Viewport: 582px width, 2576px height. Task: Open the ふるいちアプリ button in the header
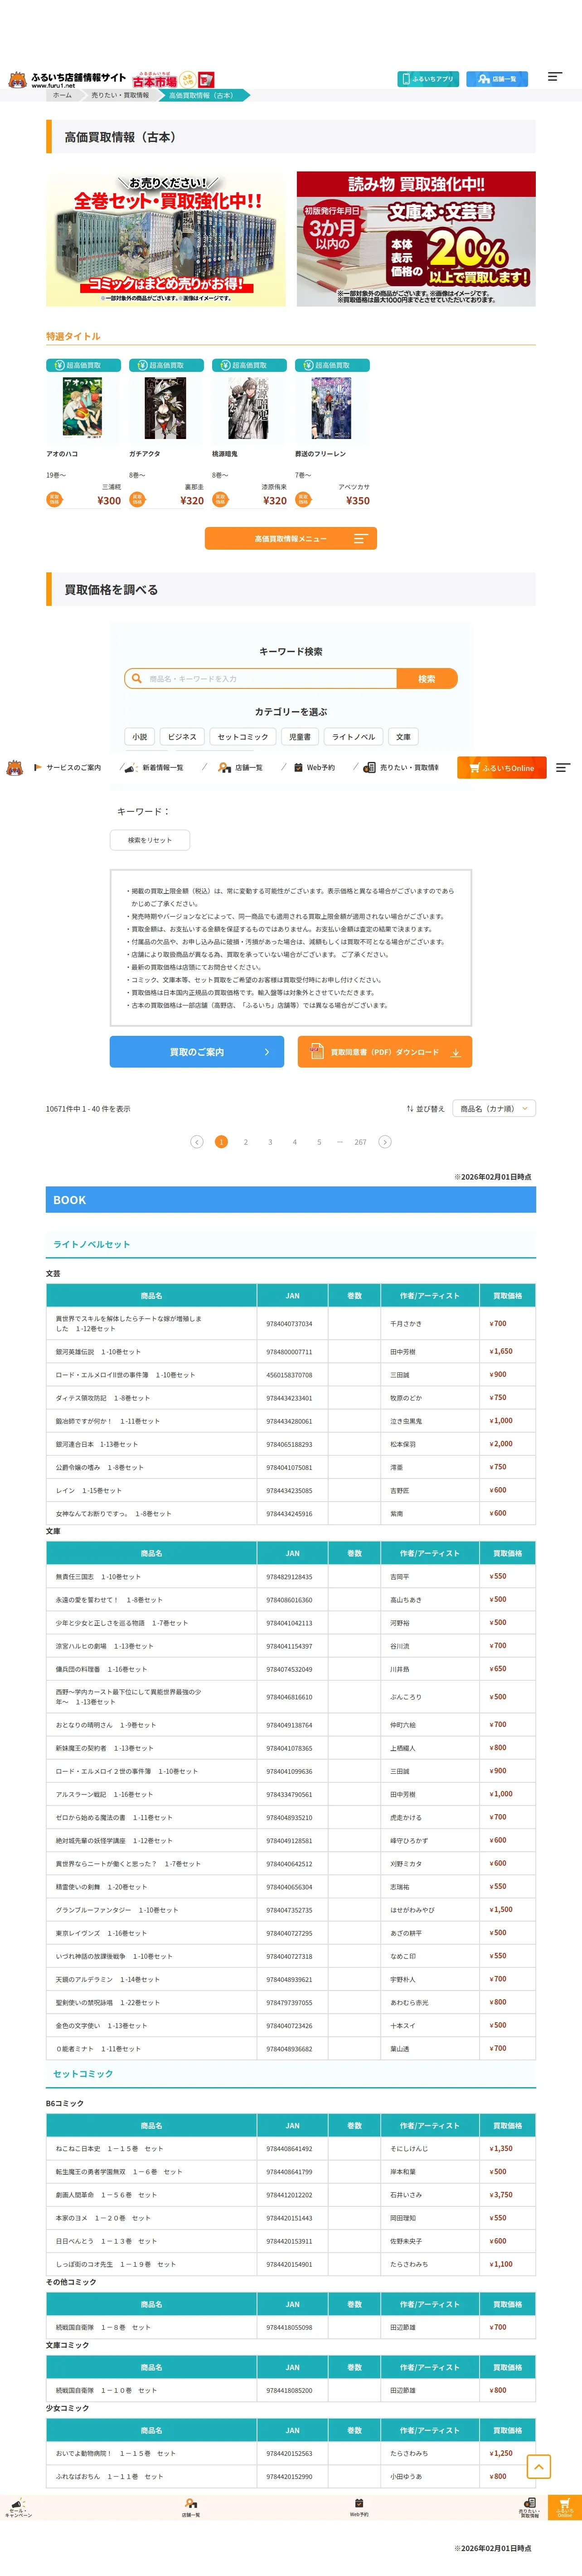tap(427, 79)
